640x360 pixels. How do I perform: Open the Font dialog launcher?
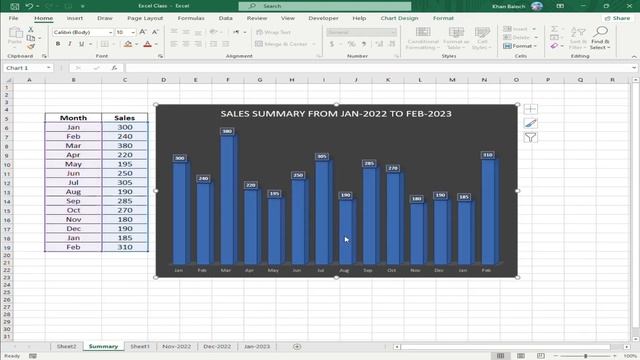click(160, 56)
